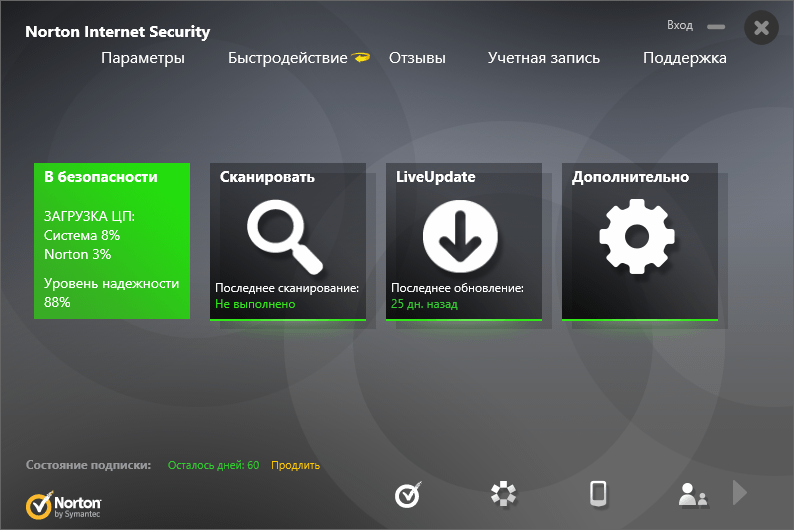Click the Norton 3% CPU reading
794x530 pixels.
tap(77, 254)
